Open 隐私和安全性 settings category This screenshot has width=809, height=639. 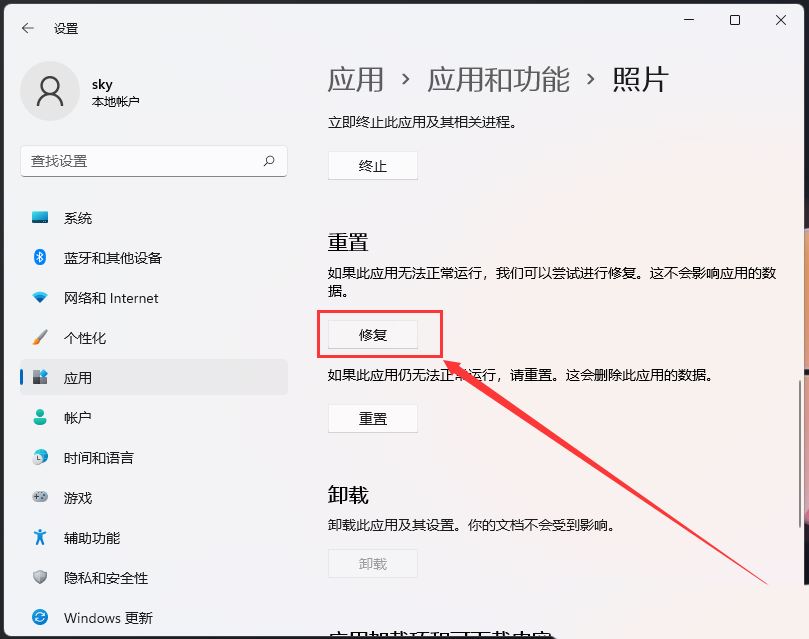tap(154, 577)
